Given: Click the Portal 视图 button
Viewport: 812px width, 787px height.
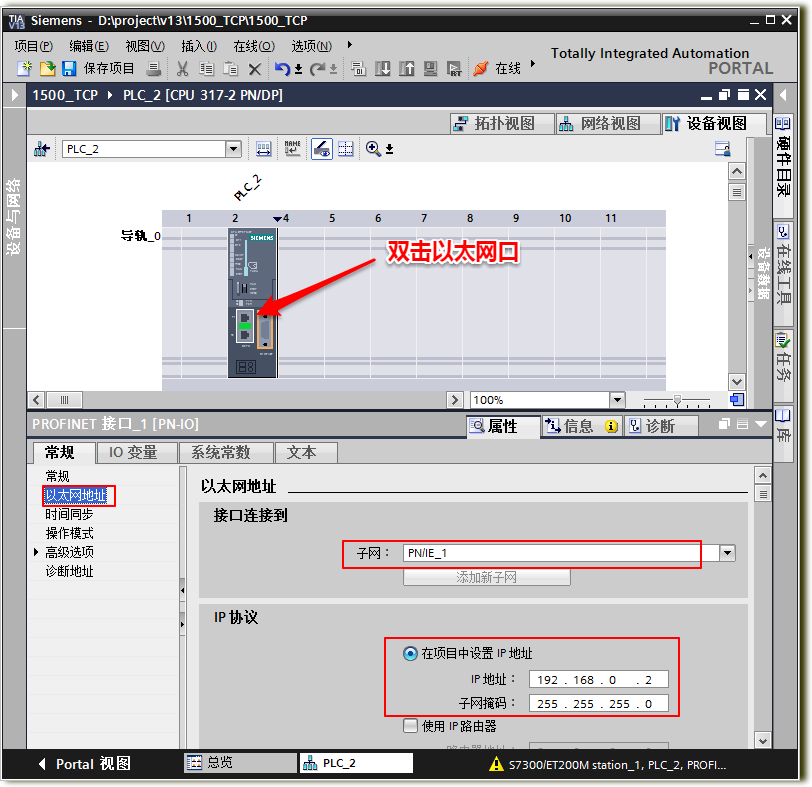Looking at the screenshot, I should click(x=85, y=764).
